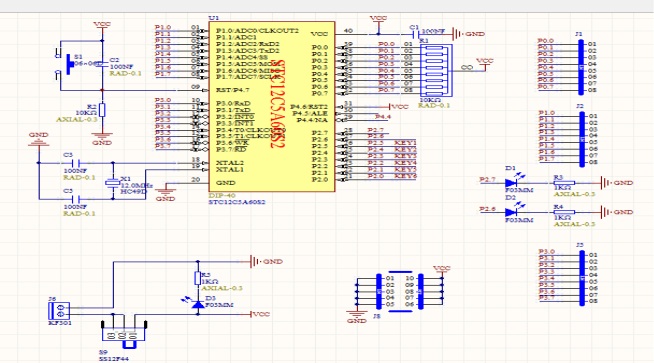Viewport: 654px width, 363px height.
Task: Select the STC12C5A60S2 microcontroller chip U1
Action: (x=272, y=107)
